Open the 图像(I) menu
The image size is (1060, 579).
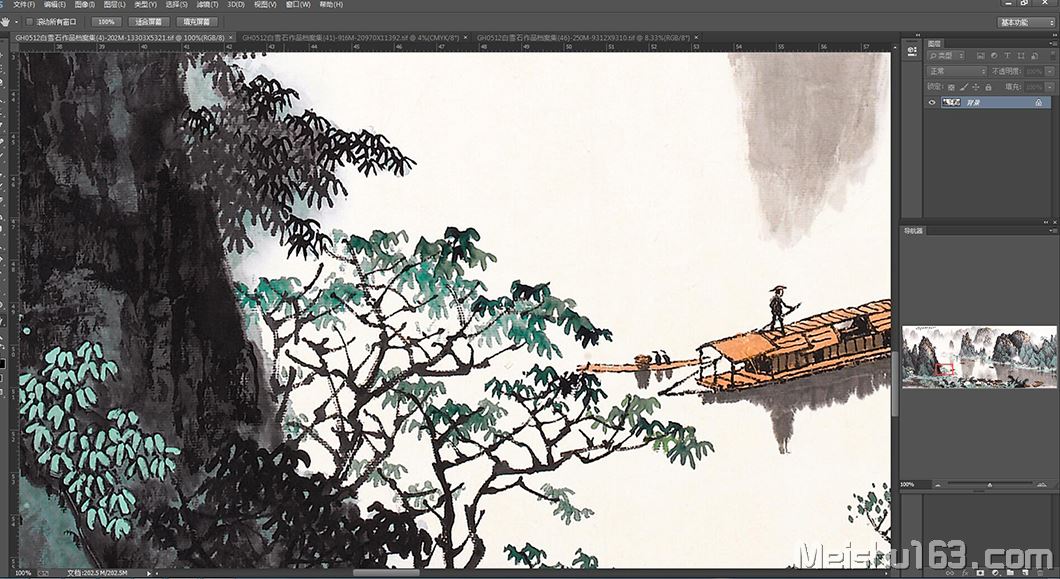coord(85,5)
